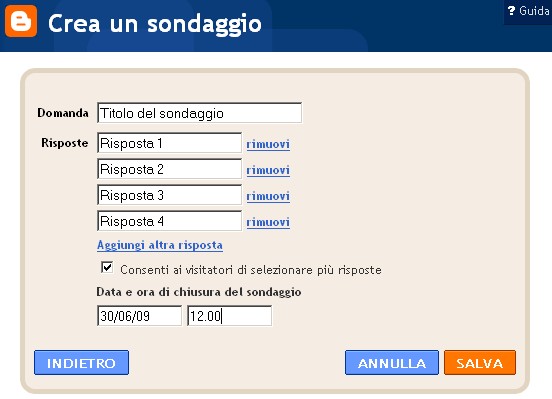Image resolution: width=552 pixels, height=399 pixels.
Task: Click the Risposta 4 text field
Action: (x=169, y=221)
